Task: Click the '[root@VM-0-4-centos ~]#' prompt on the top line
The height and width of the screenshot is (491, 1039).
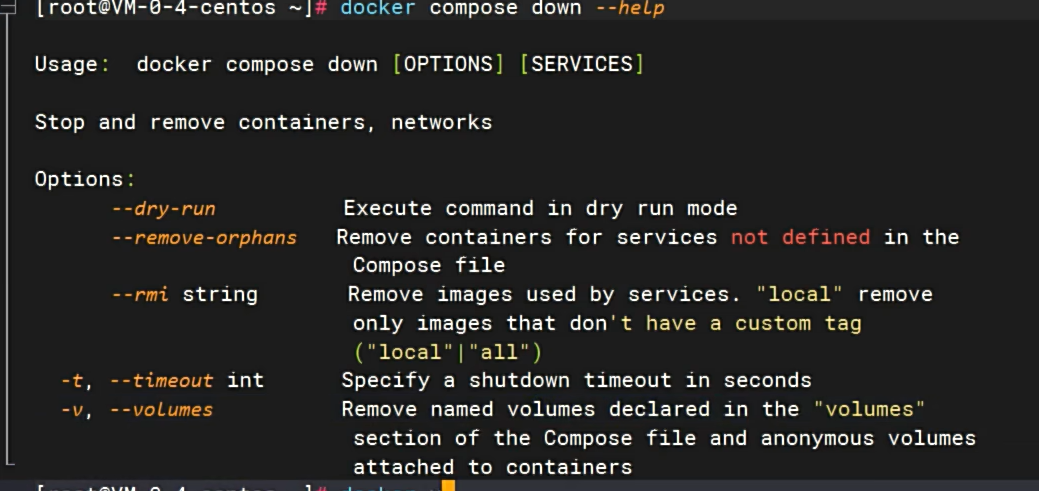Action: (182, 9)
